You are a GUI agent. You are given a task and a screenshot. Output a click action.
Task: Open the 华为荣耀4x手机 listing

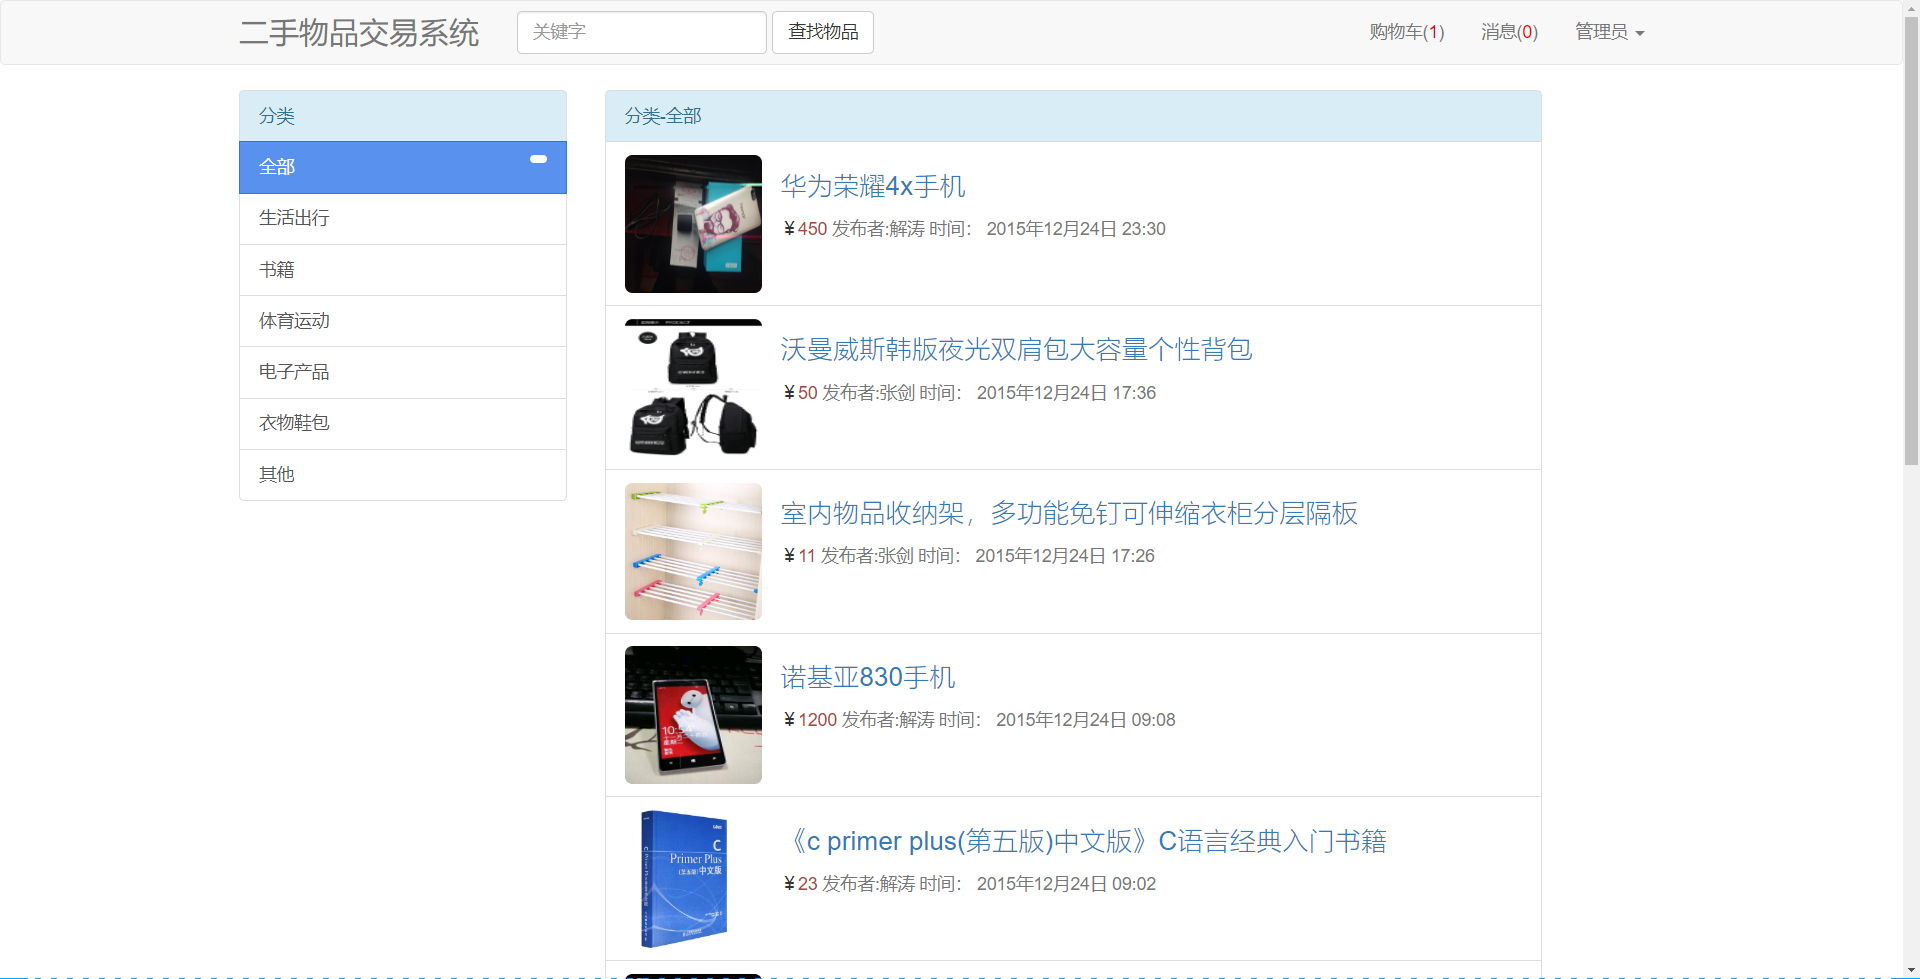coord(872,186)
